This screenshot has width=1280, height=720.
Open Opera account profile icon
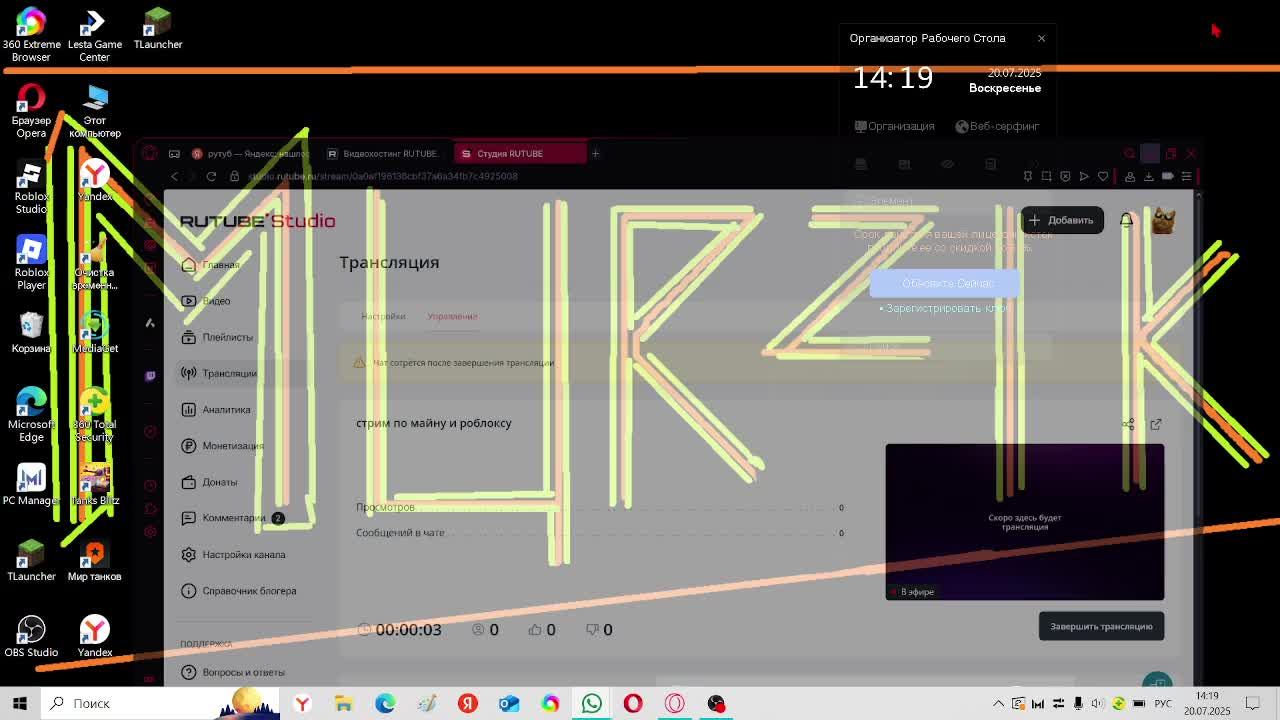pyautogui.click(x=1130, y=176)
